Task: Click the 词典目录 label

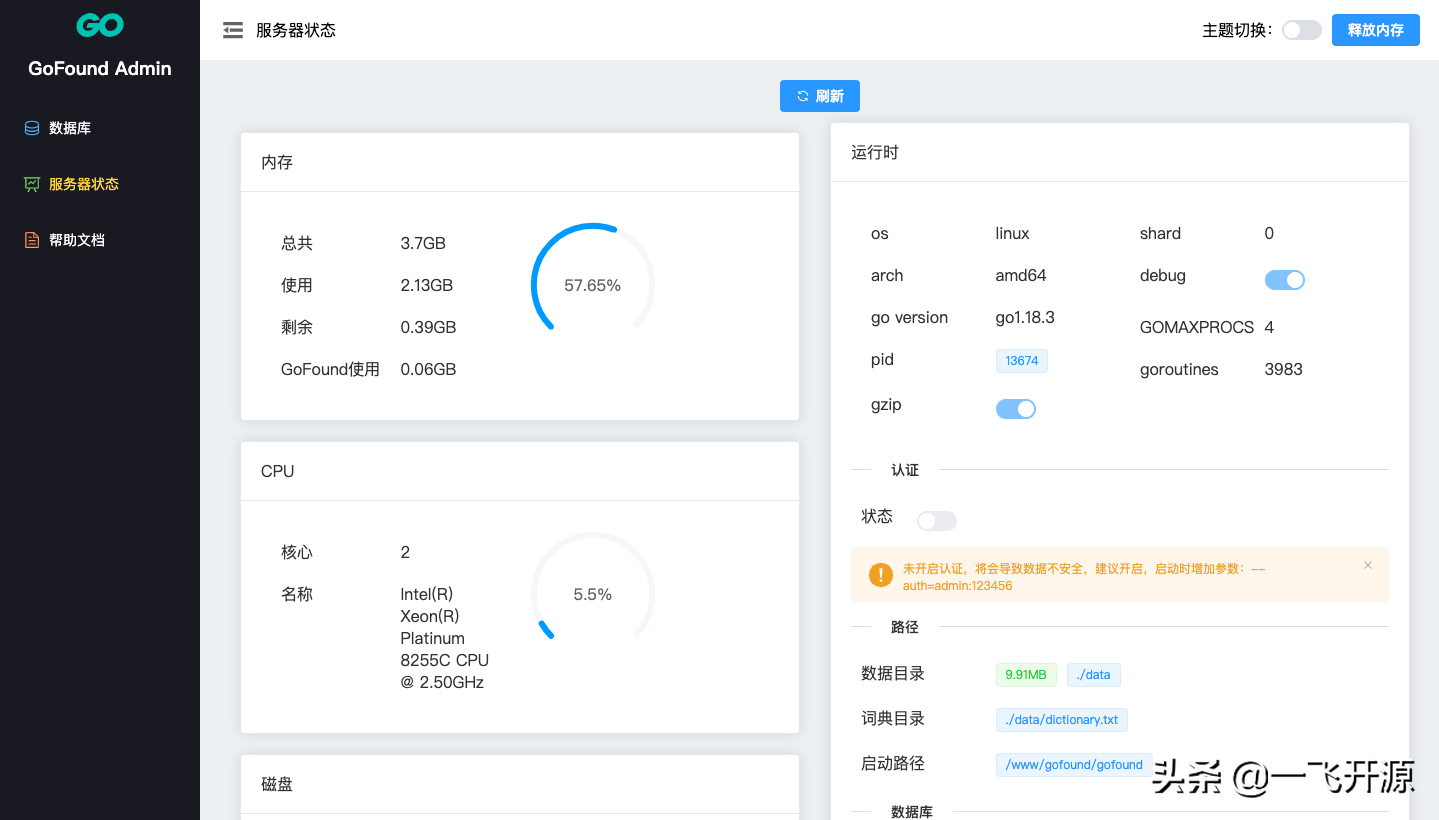Action: click(x=893, y=718)
